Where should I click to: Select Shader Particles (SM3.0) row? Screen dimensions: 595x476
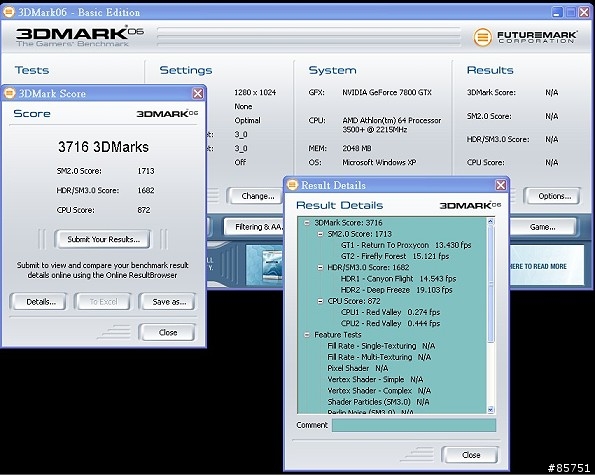[378, 402]
